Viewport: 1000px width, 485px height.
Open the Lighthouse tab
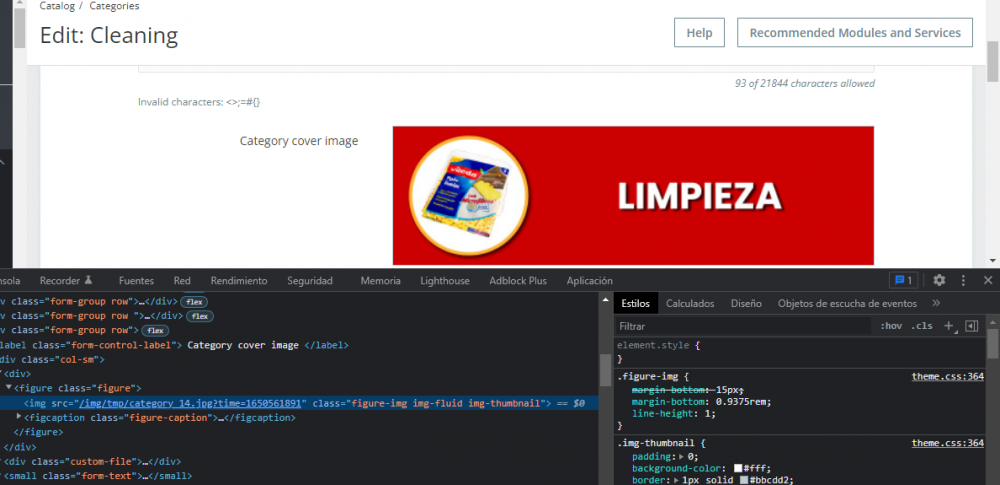(x=445, y=281)
